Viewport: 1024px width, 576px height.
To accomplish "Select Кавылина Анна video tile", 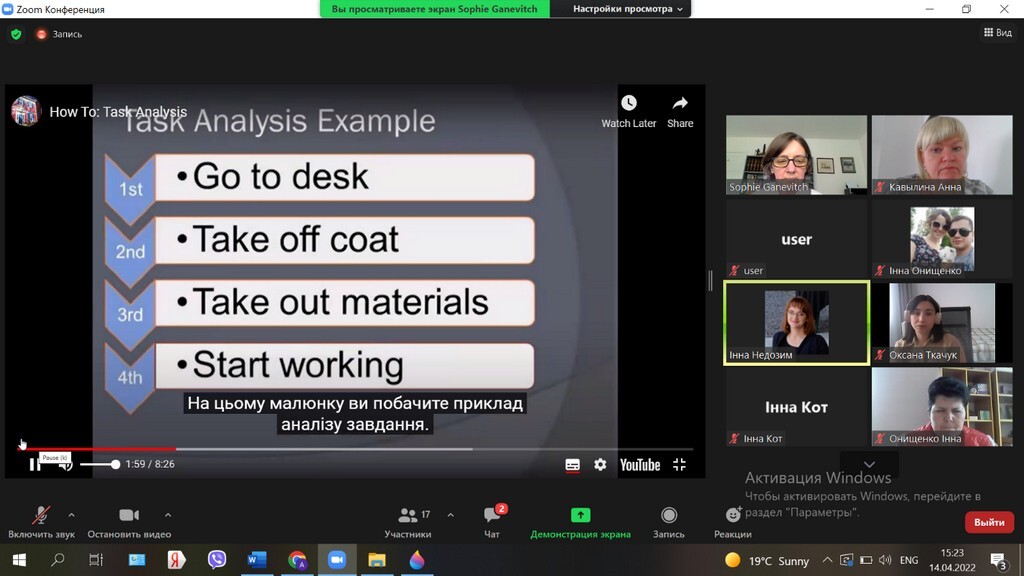I will [942, 155].
